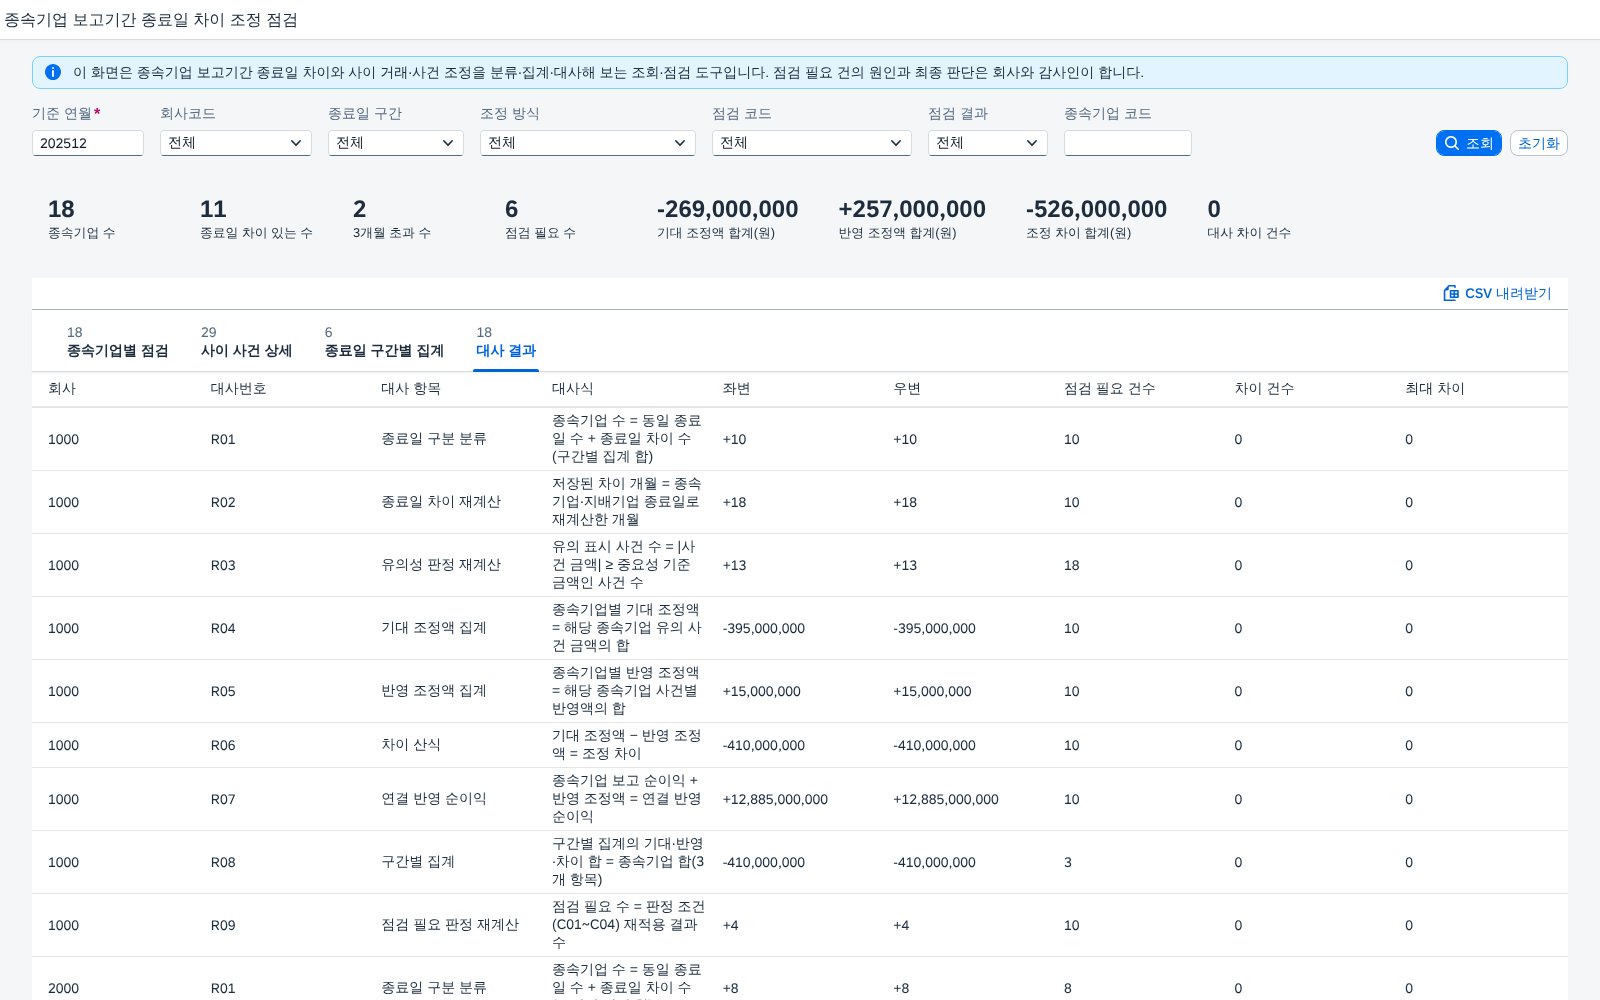Viewport: 1600px width, 1000px height.
Task: Select the R02 row cell
Action: pyautogui.click(x=223, y=502)
